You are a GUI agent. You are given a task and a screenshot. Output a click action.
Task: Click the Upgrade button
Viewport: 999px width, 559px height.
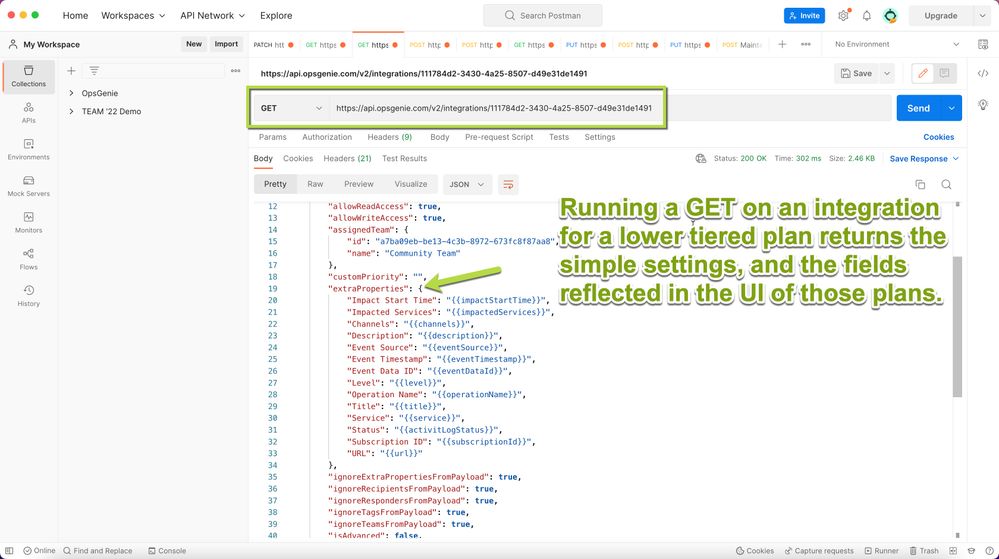941,15
